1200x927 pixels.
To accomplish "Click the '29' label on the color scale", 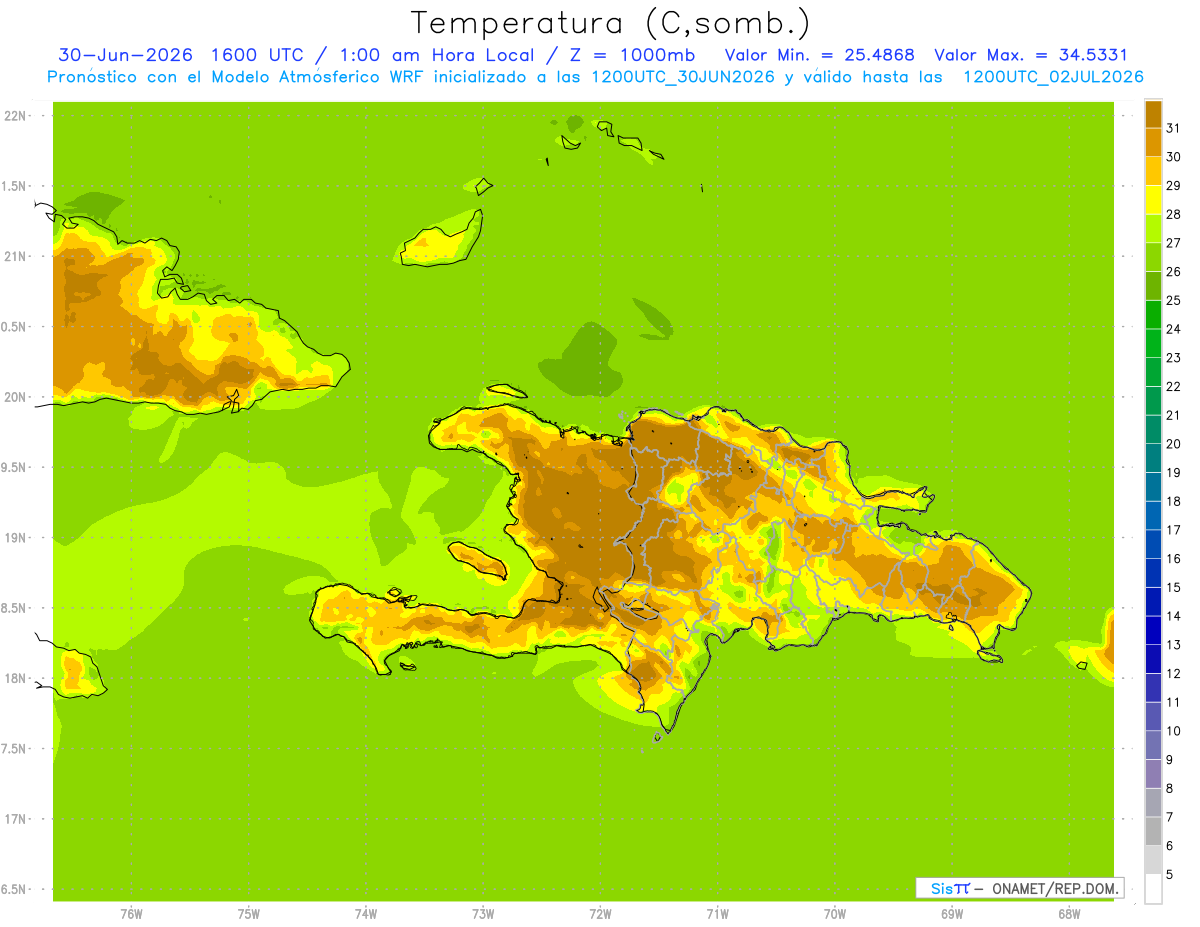I will coord(1173,186).
